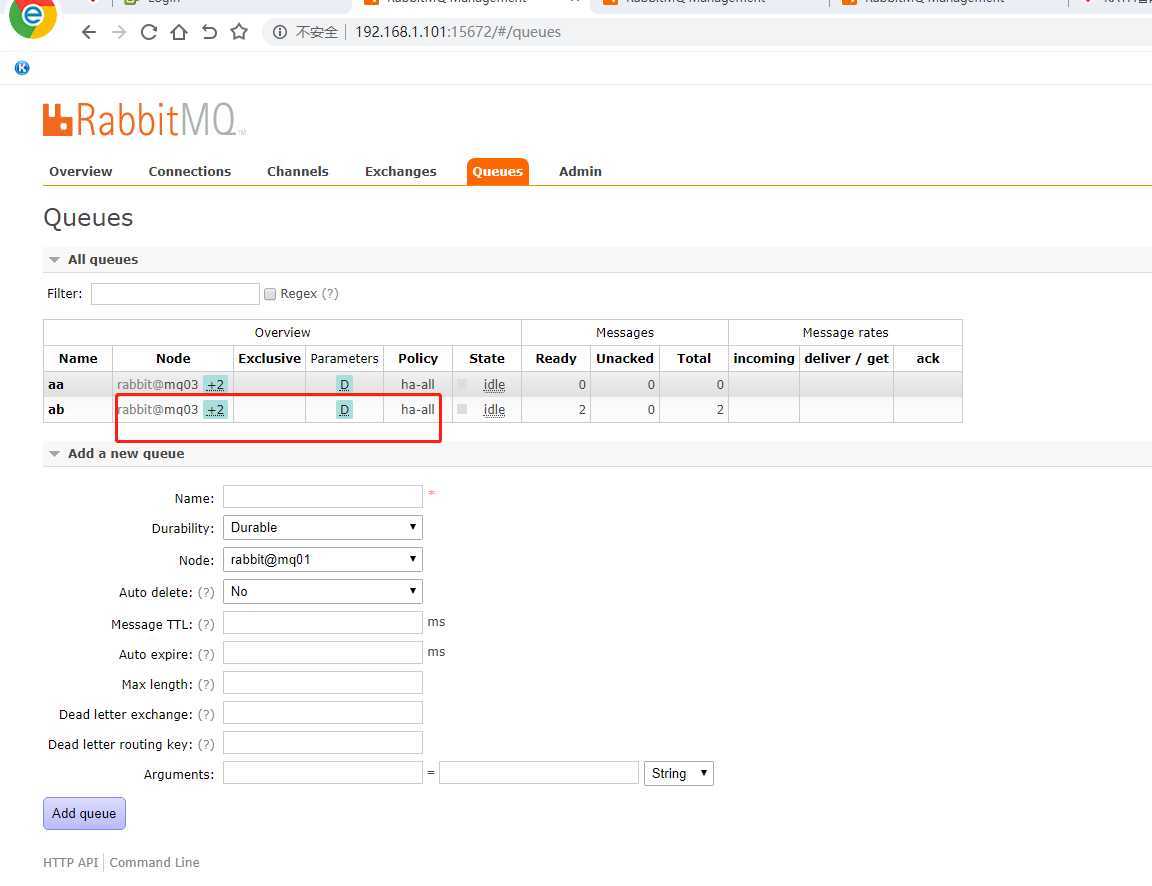Focus the Max length input field

(x=323, y=682)
